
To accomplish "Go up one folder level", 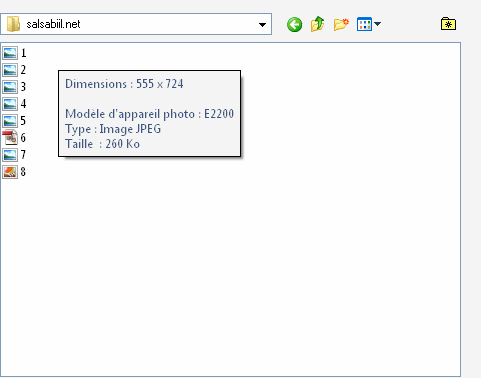I will [317, 24].
